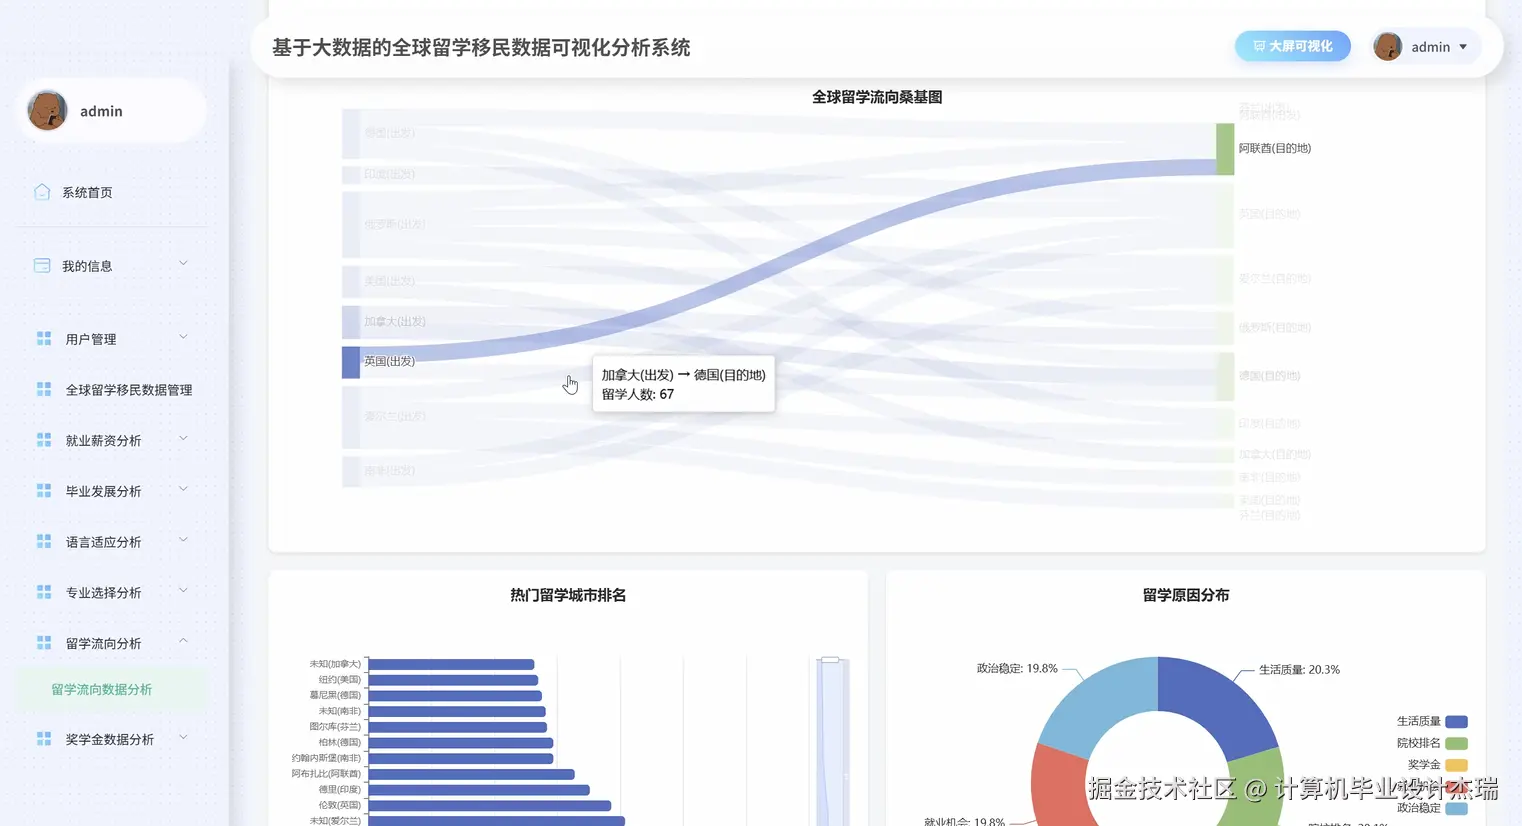Go to 系统首页 menu item

point(112,192)
